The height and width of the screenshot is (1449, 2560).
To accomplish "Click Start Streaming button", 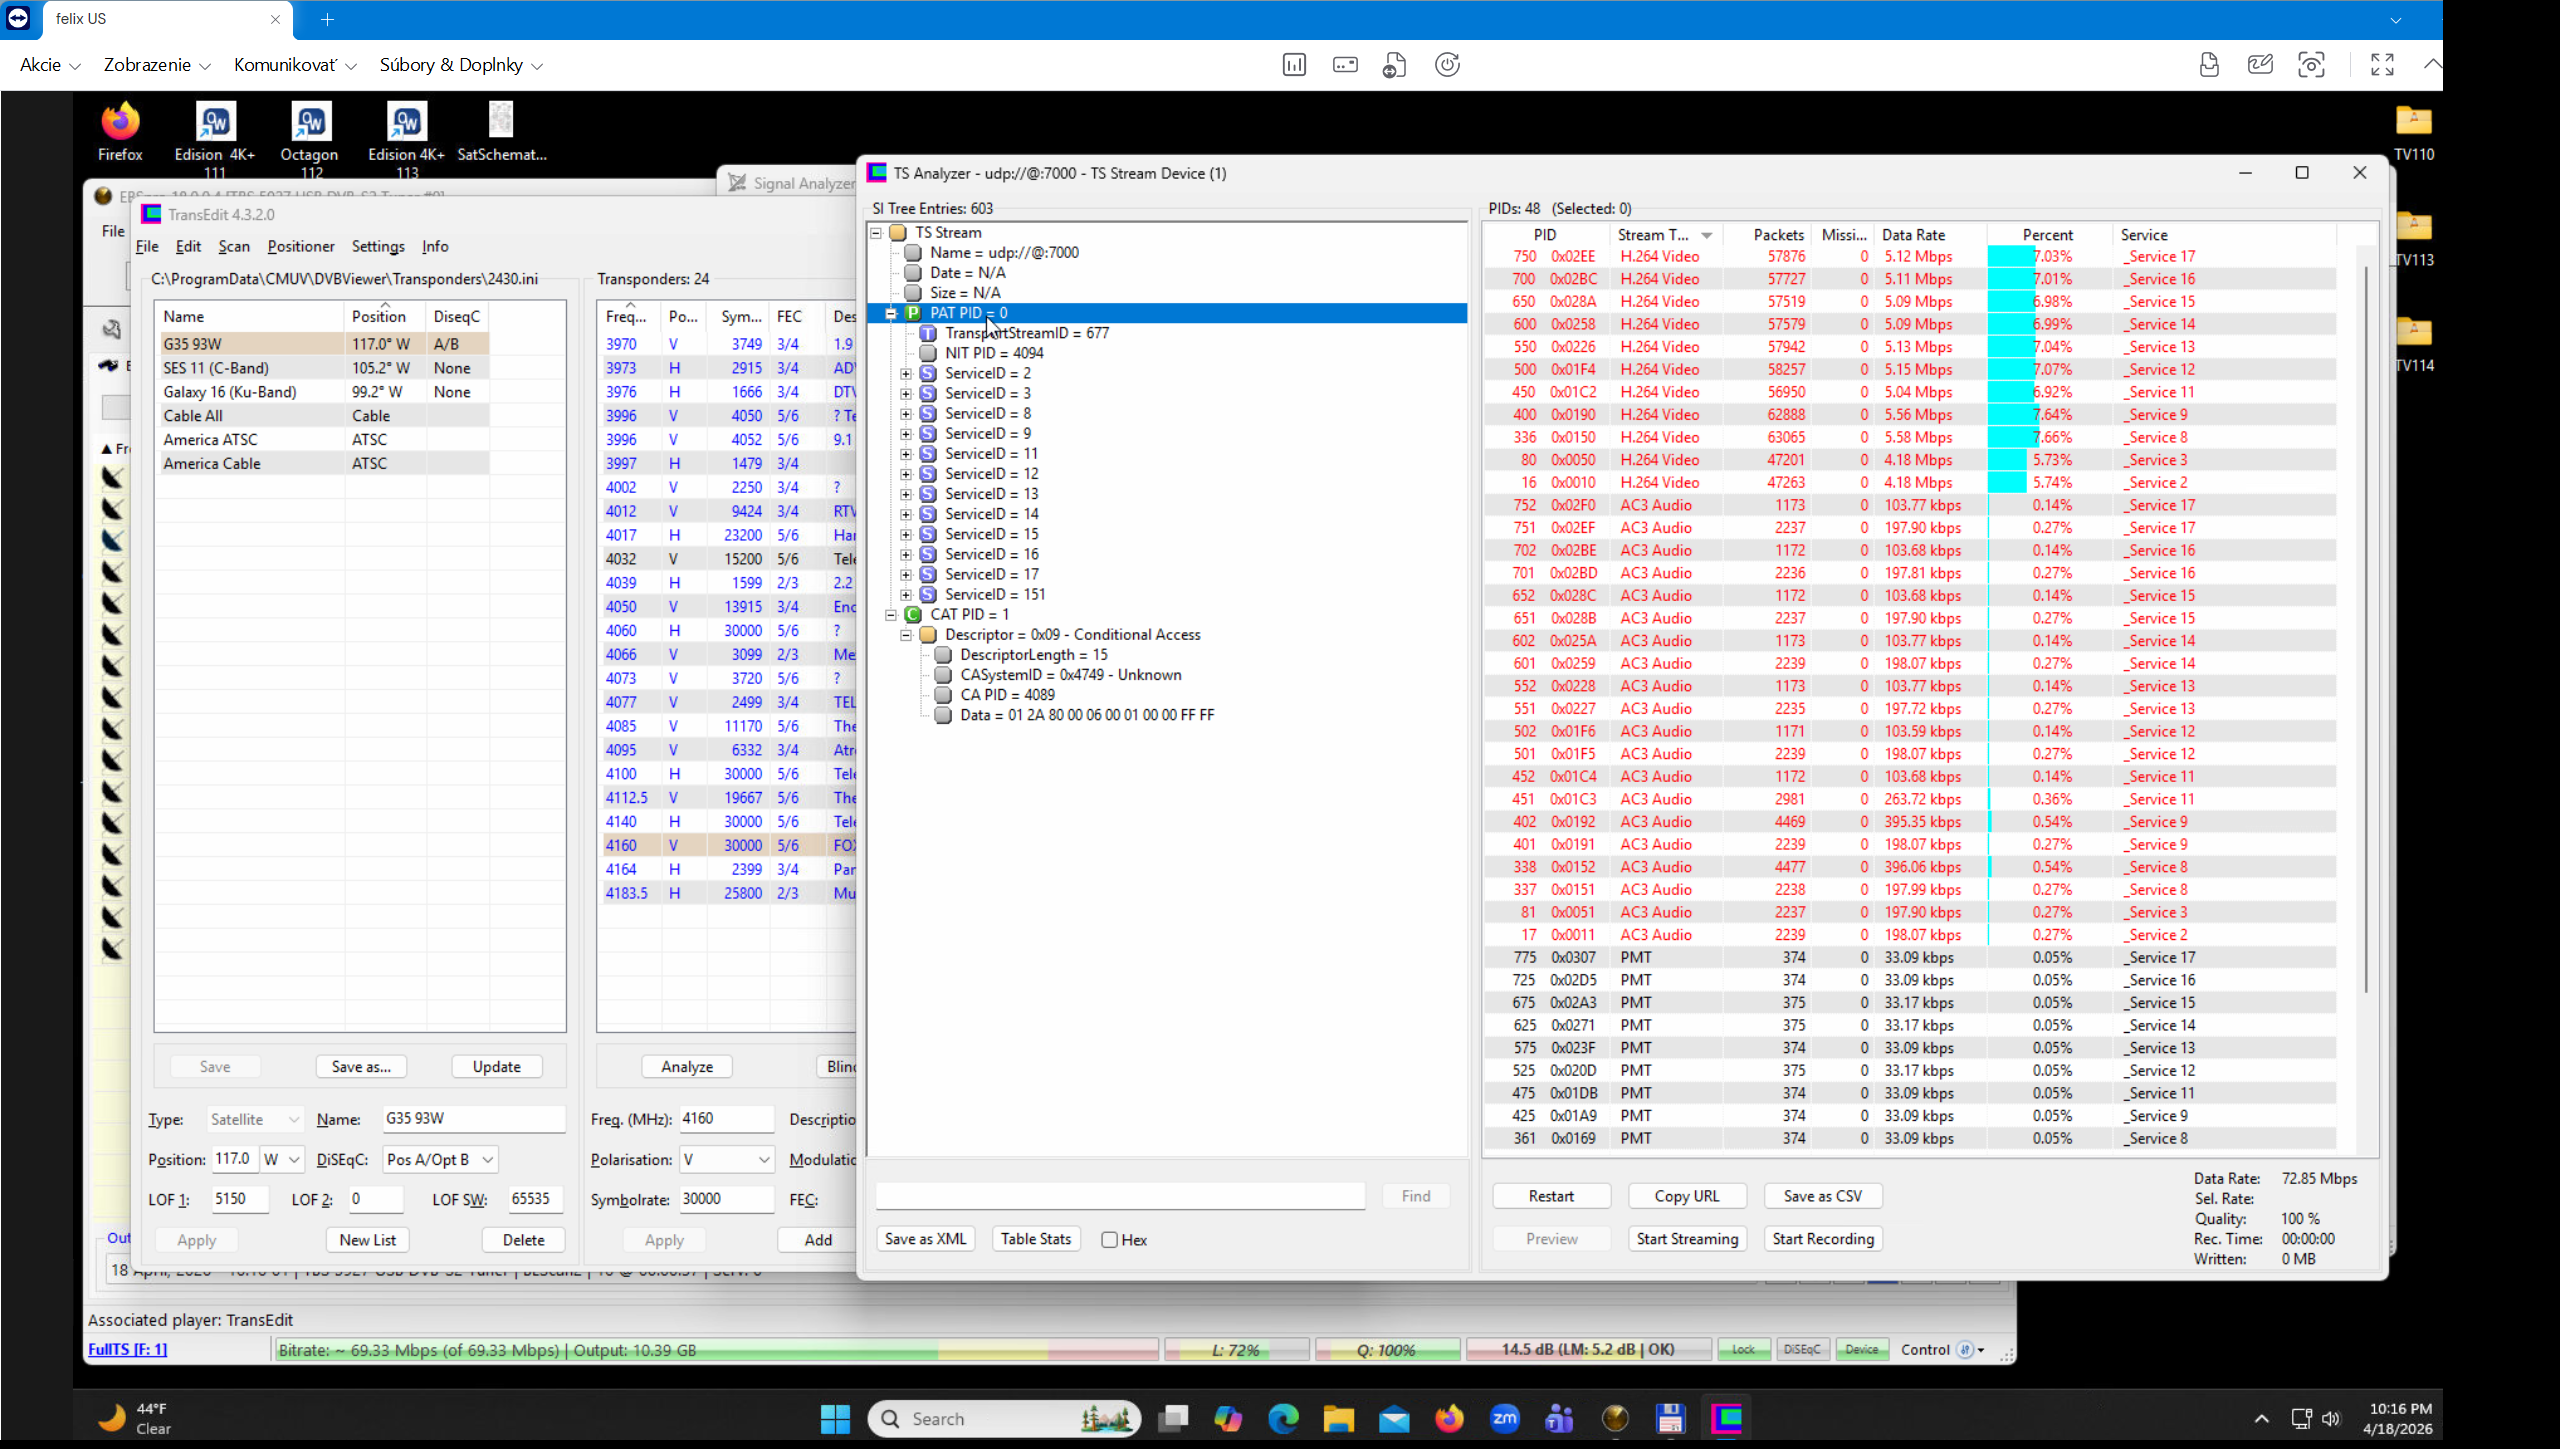I will point(1687,1239).
